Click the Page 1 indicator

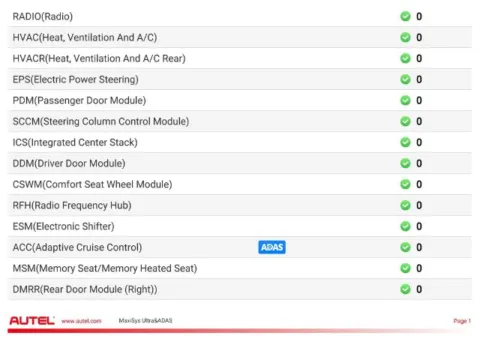coord(462,321)
